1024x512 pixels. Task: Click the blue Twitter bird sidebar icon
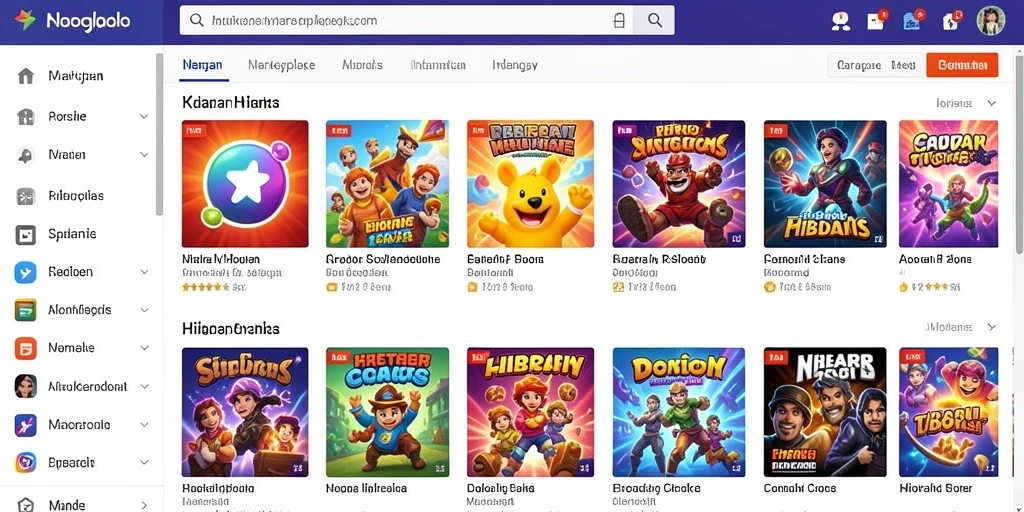click(x=25, y=272)
